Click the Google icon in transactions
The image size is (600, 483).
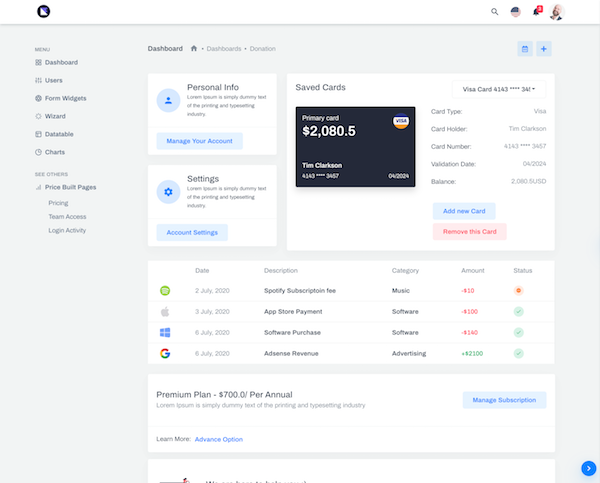click(165, 354)
